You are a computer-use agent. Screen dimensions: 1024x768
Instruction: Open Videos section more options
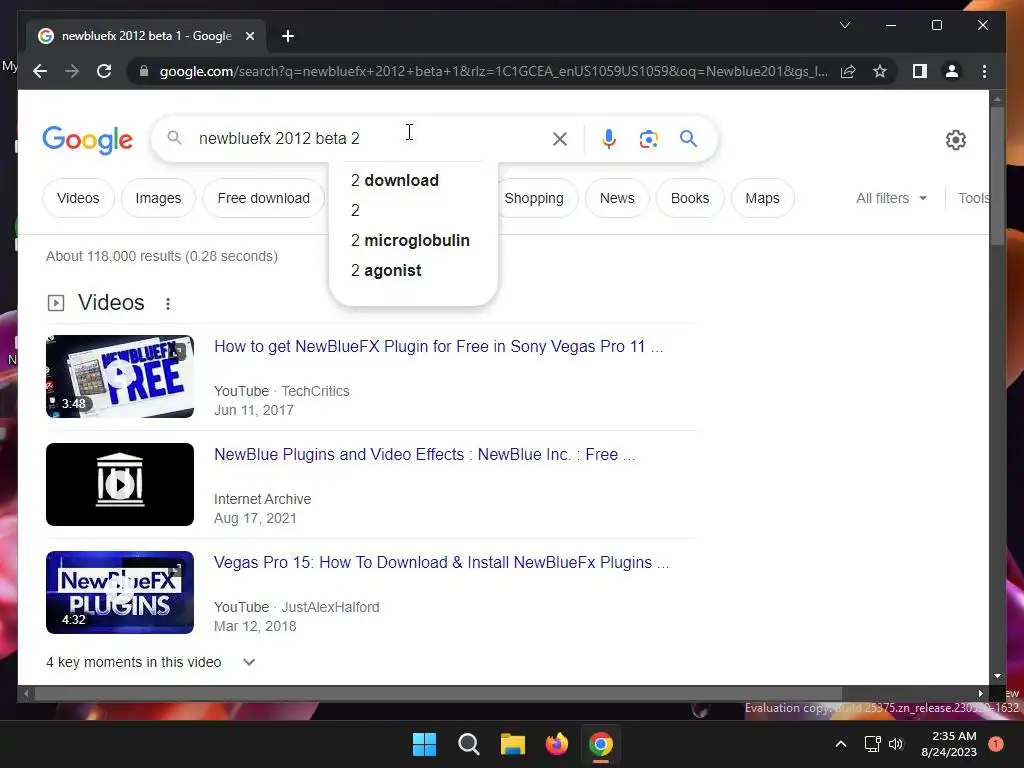(168, 304)
